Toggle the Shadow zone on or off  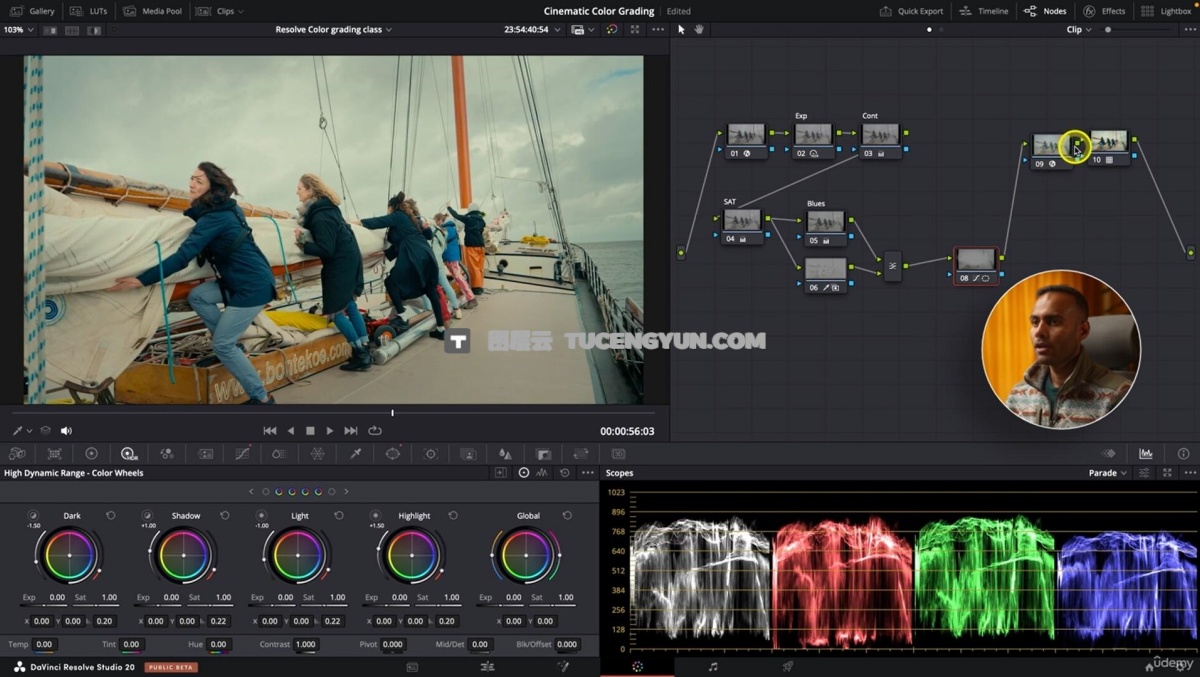click(x=147, y=515)
